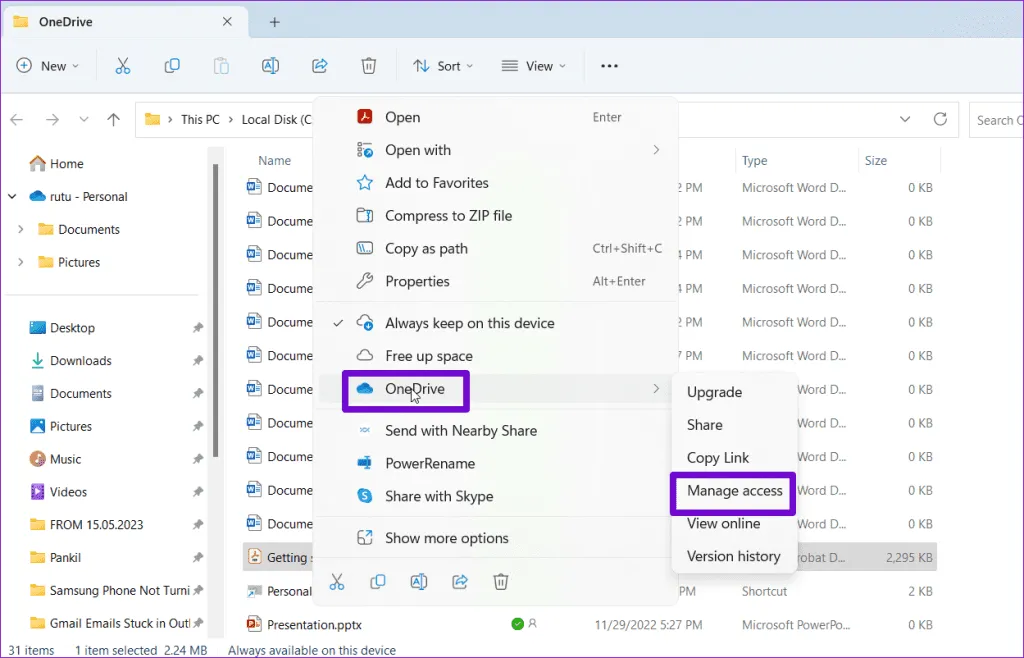Select Version history in the submenu

tap(733, 556)
